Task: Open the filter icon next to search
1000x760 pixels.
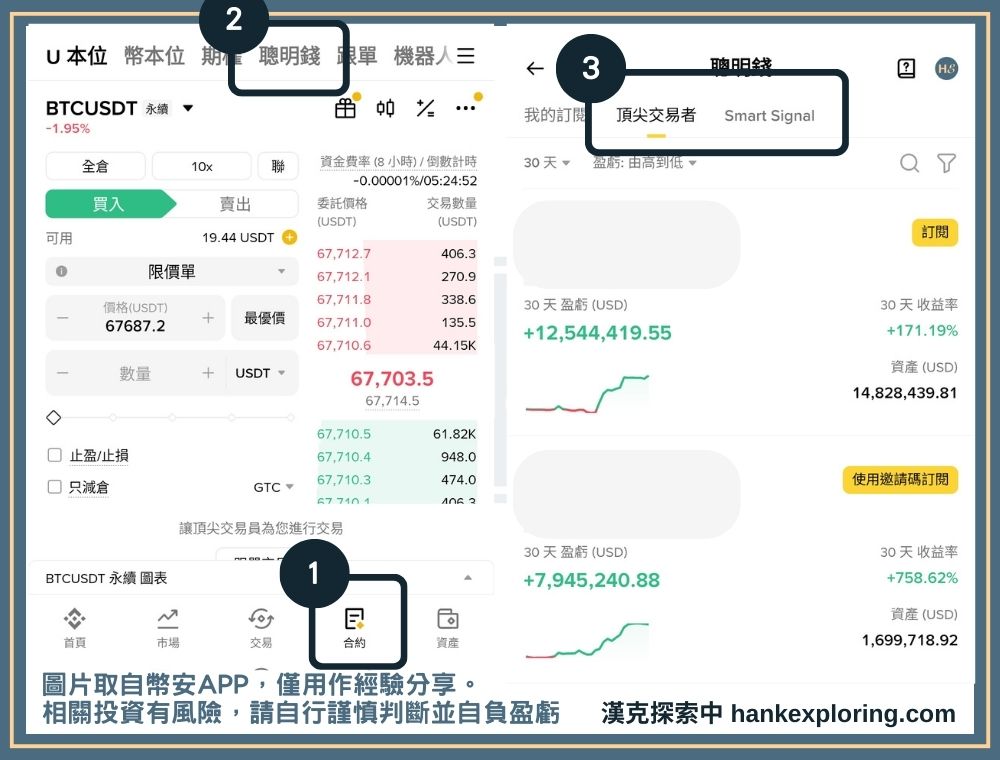Action: coord(946,161)
